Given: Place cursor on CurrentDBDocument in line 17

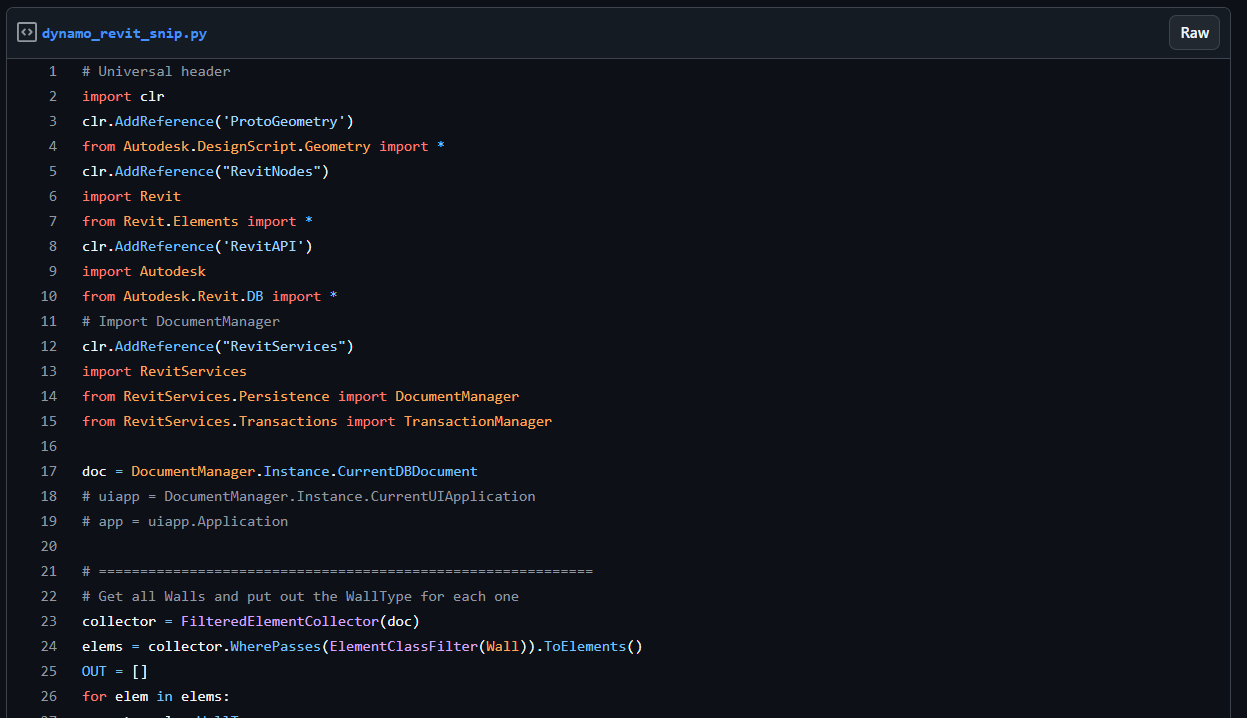Looking at the screenshot, I should pos(407,471).
